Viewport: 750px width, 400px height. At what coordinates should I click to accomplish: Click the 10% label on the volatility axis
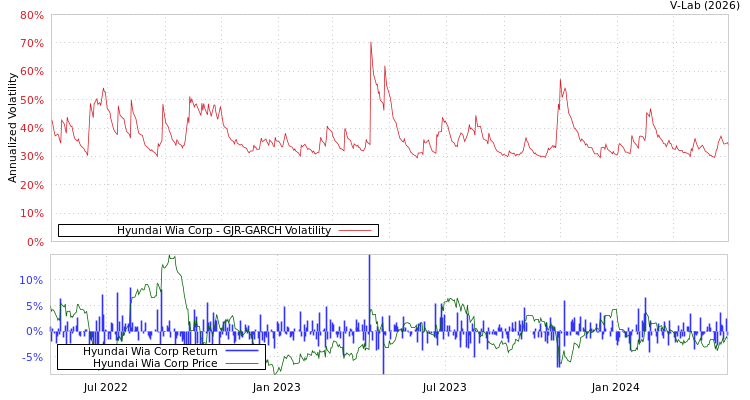31,214
